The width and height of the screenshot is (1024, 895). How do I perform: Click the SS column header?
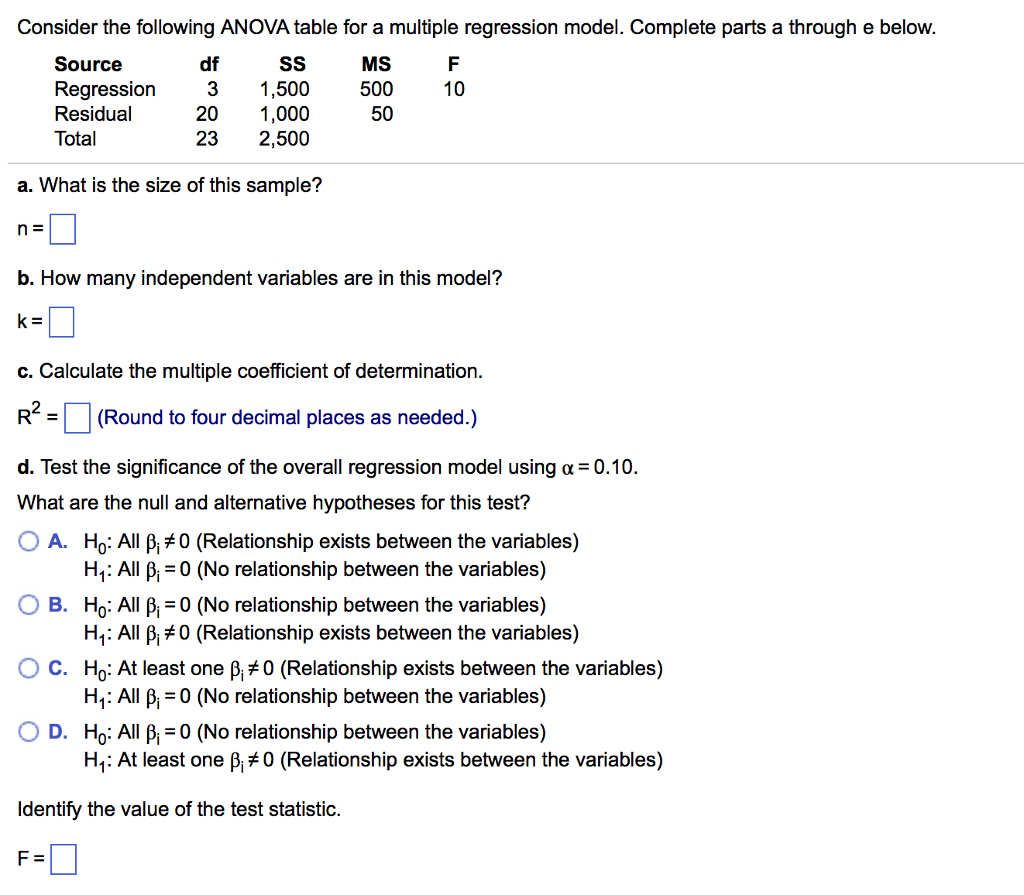point(291,63)
